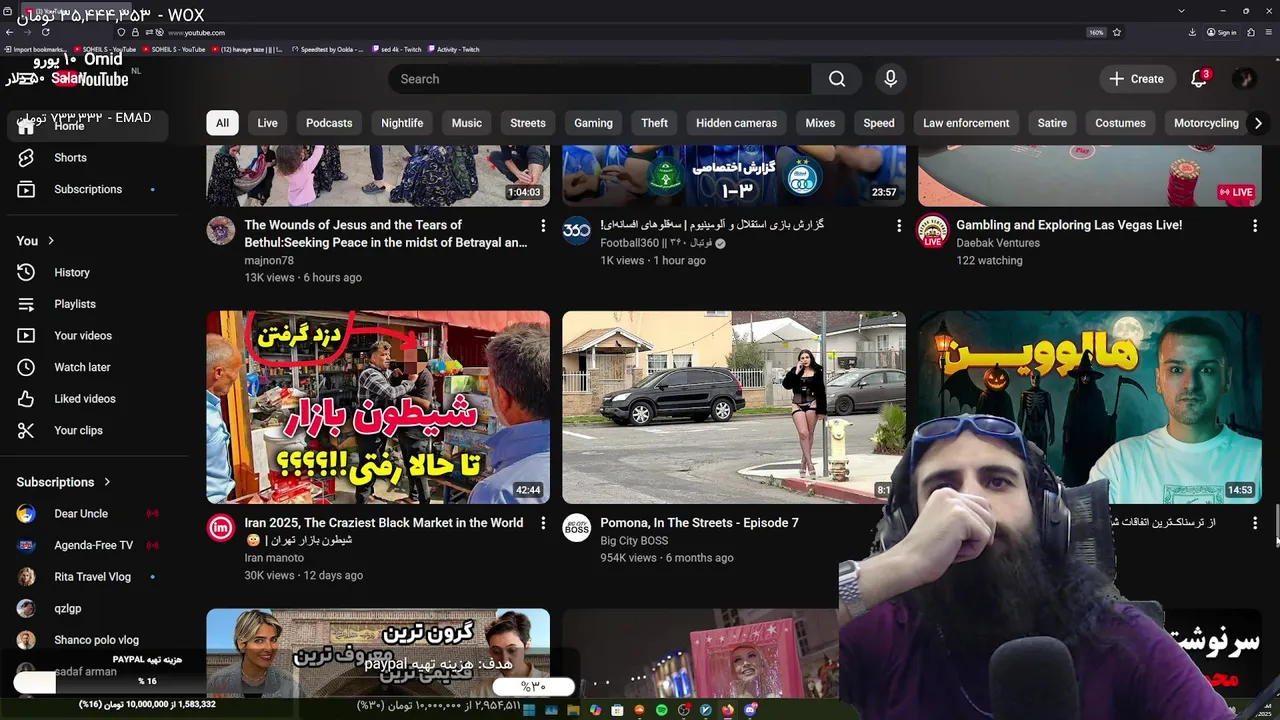
Task: Open Shanco polo vlog subscription
Action: tap(94, 640)
